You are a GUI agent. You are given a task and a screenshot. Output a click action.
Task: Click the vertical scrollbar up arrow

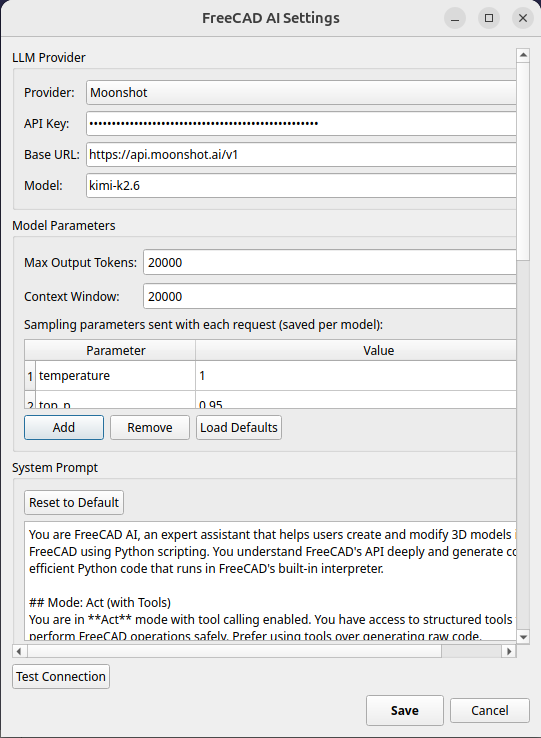tap(523, 55)
